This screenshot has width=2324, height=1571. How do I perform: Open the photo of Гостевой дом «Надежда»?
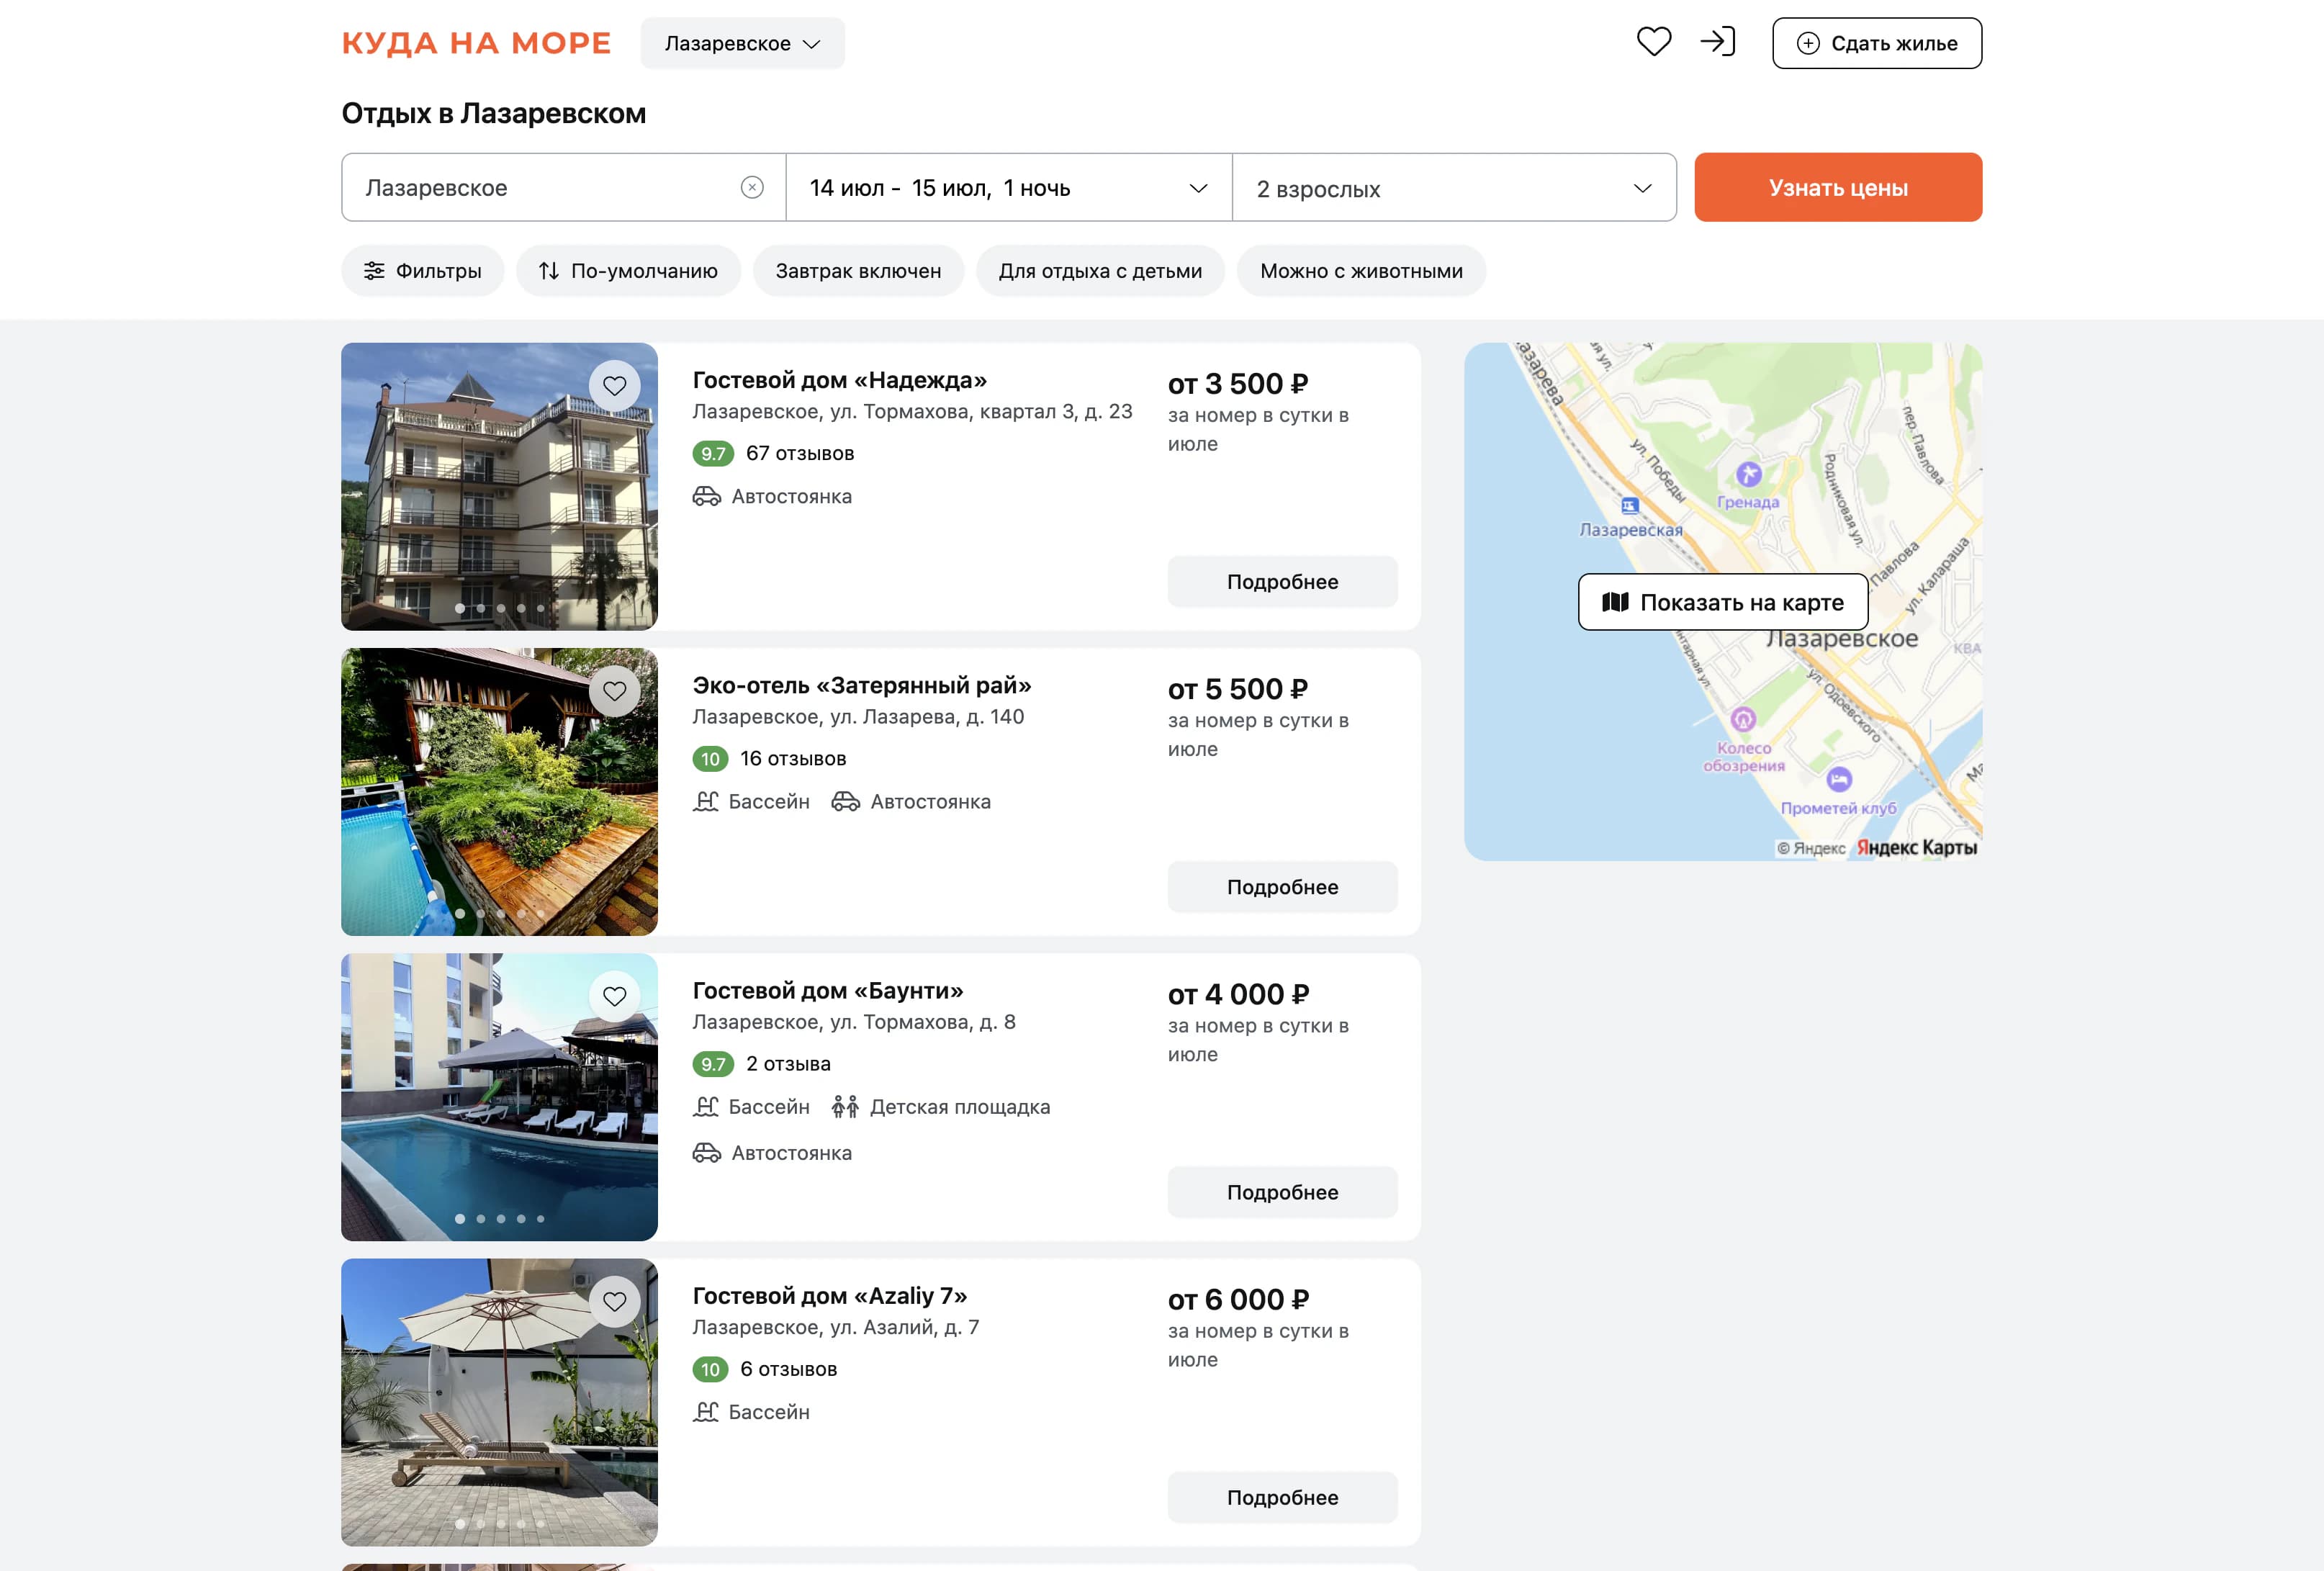tap(499, 487)
